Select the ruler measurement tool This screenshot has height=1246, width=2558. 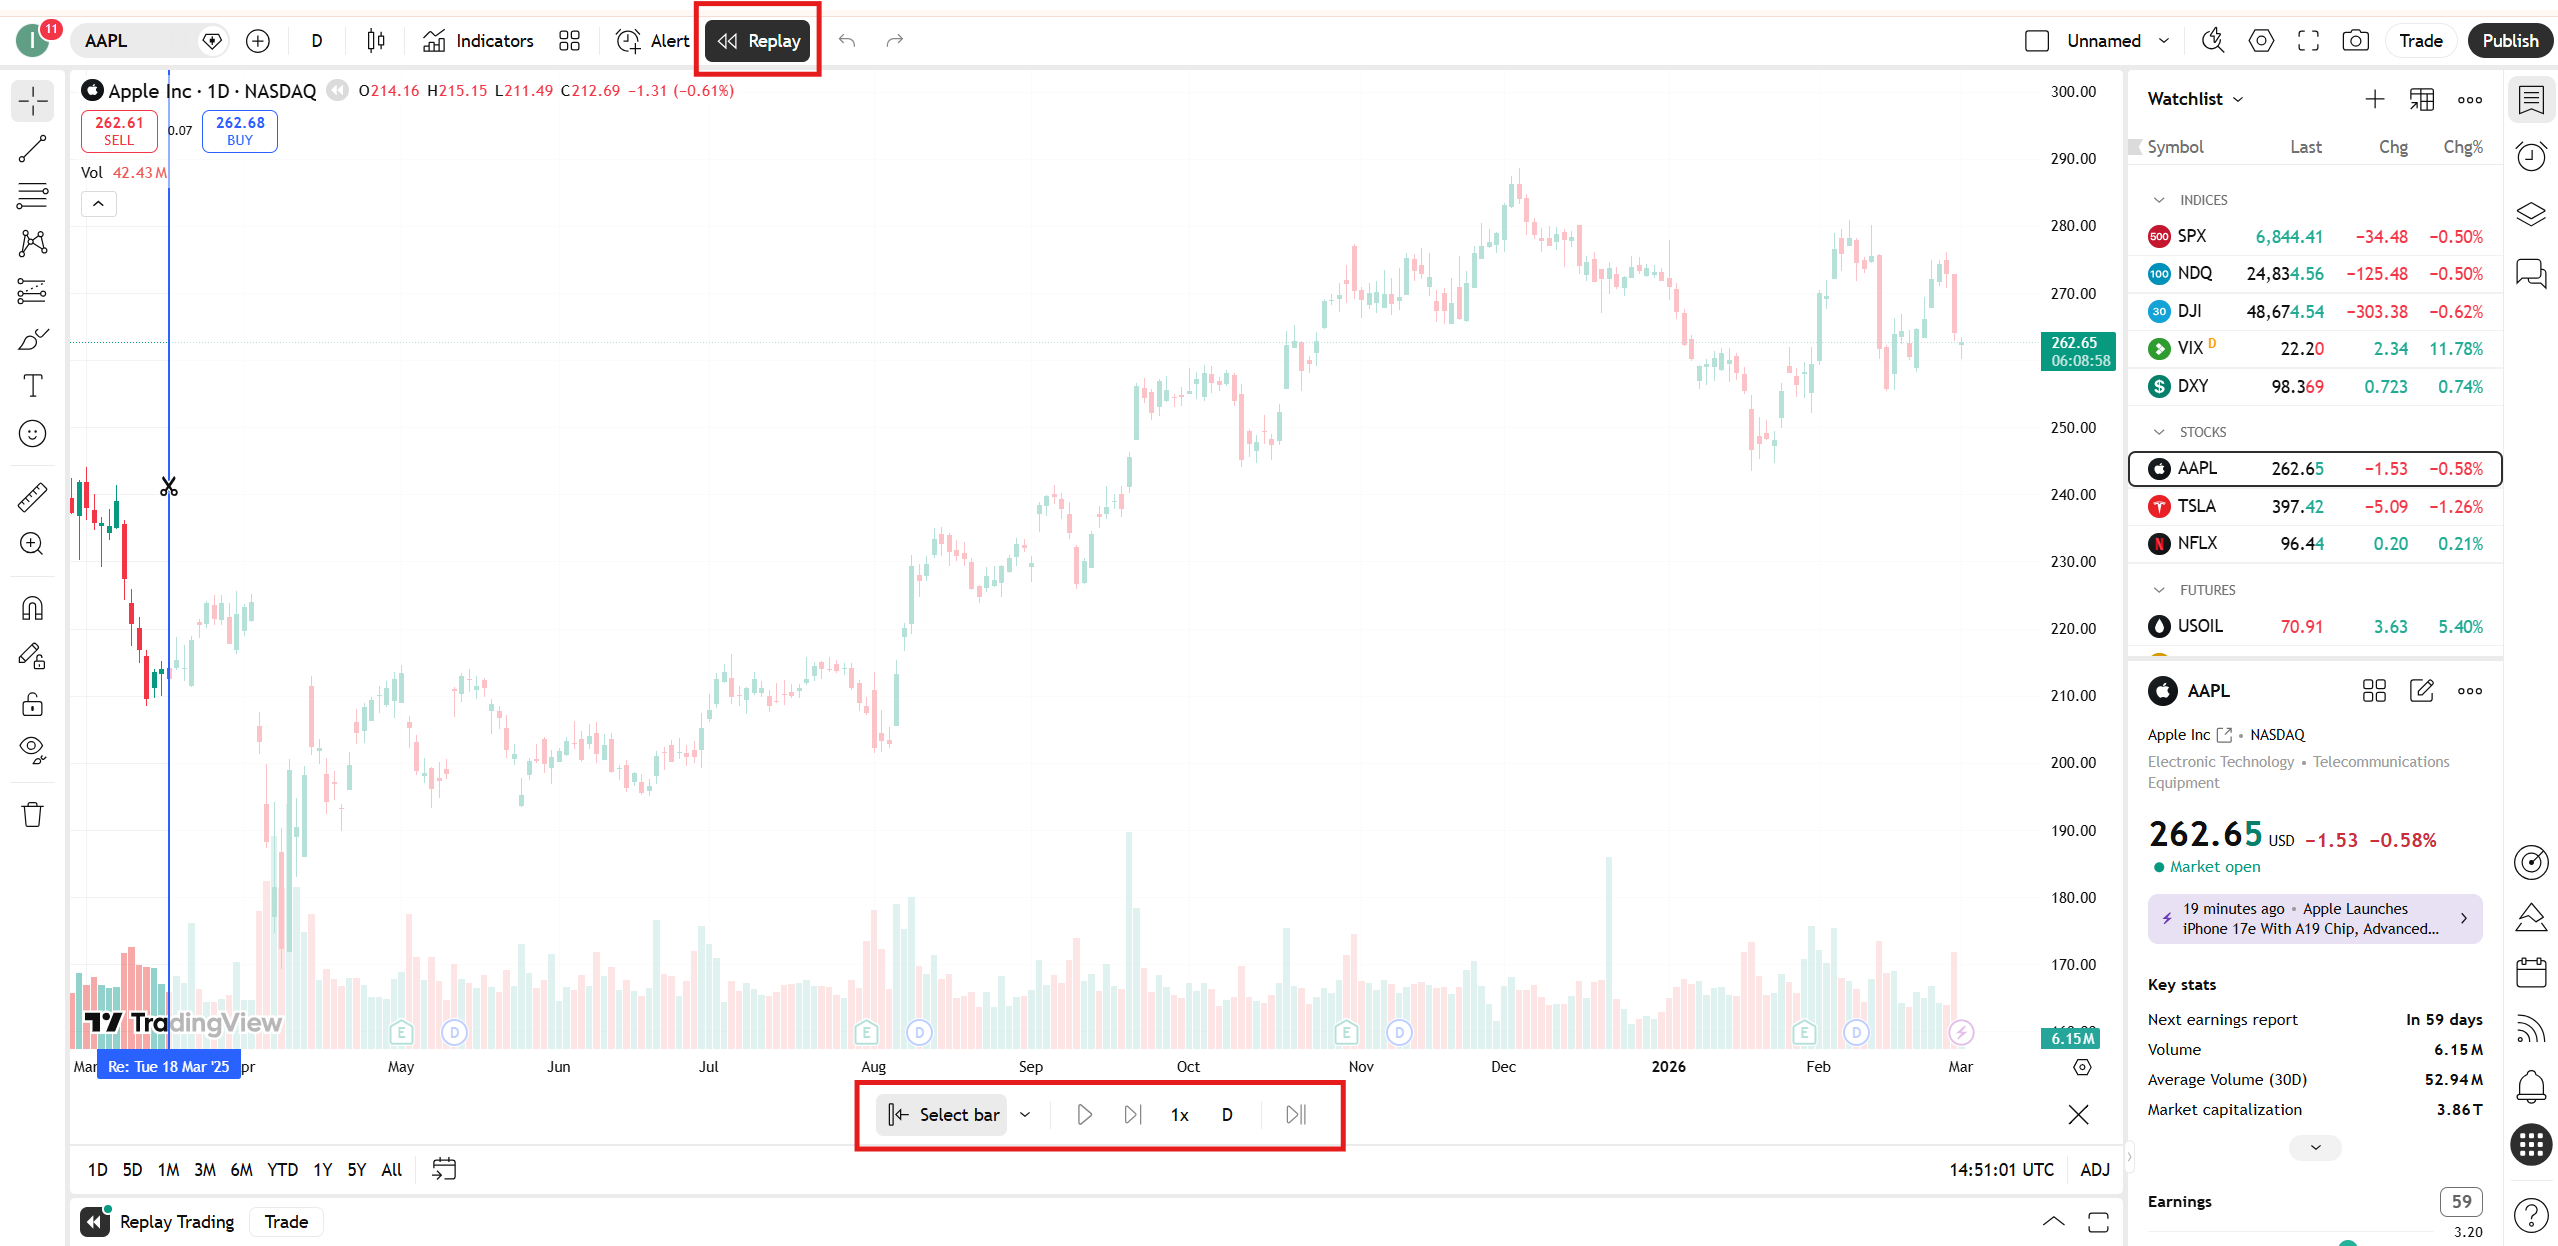pos(32,496)
